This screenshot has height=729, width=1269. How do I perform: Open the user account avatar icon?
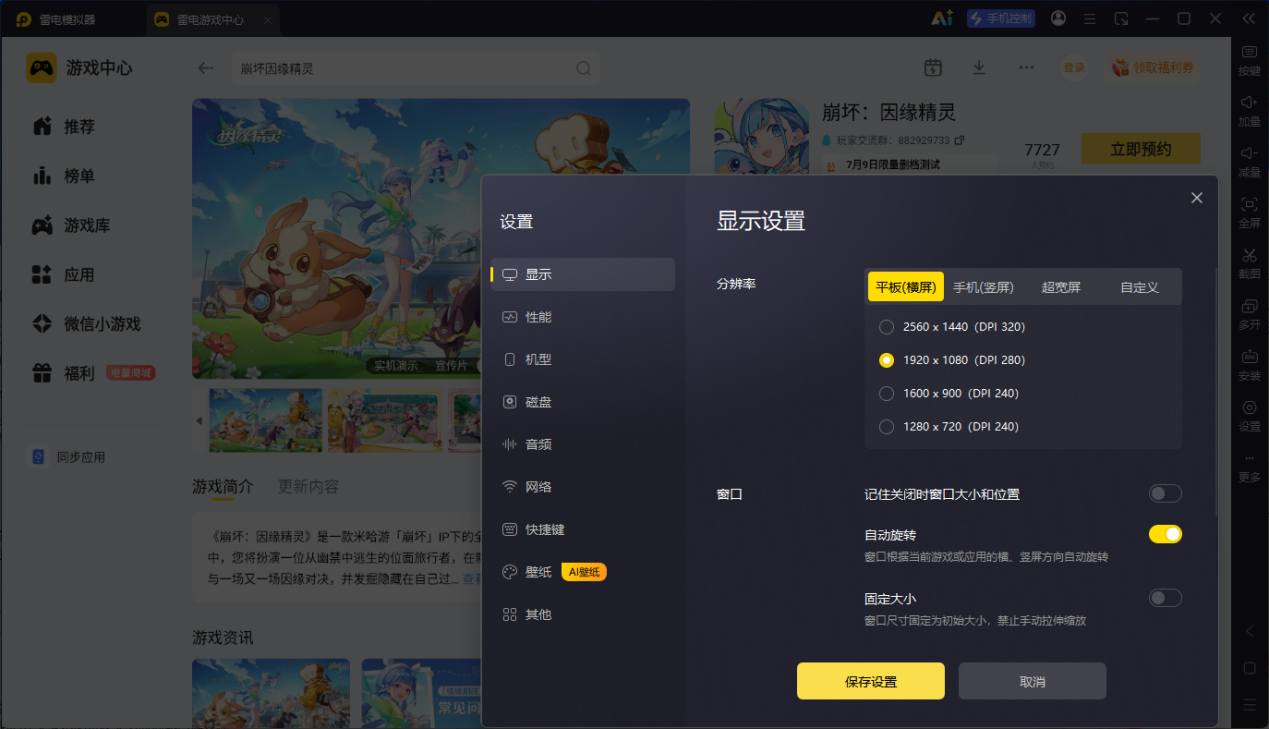click(1058, 18)
